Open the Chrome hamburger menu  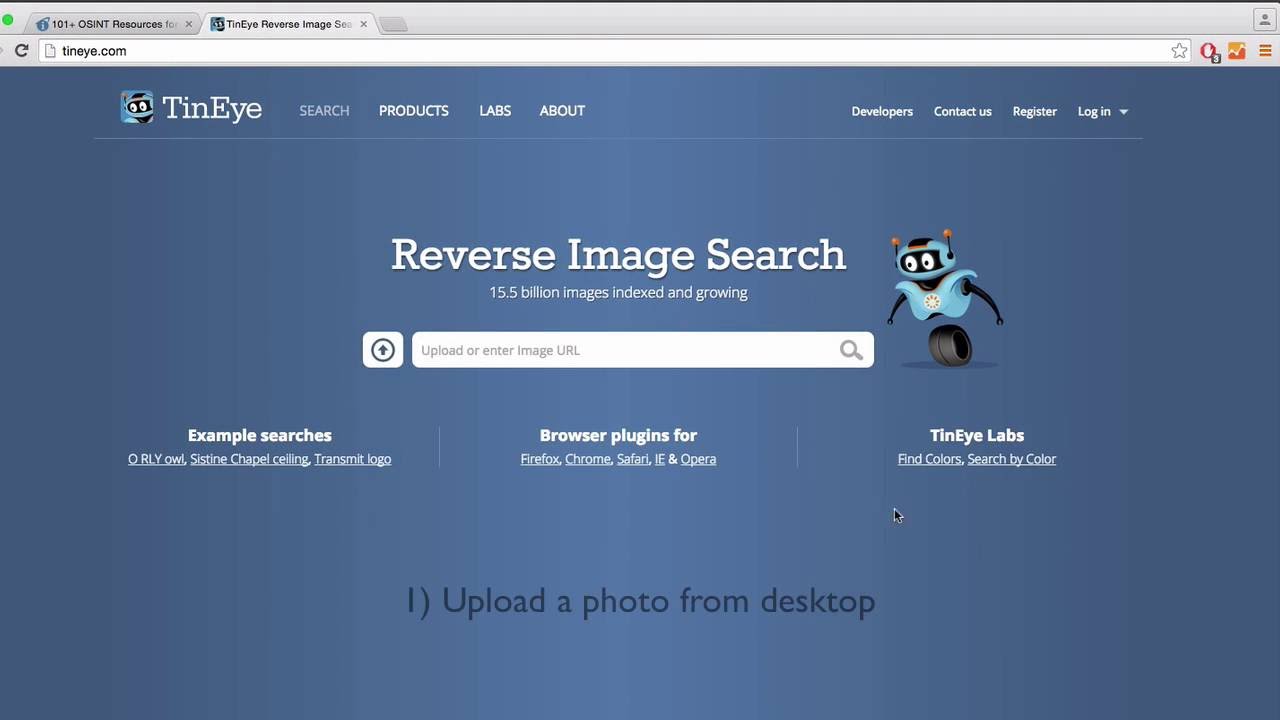click(1265, 51)
